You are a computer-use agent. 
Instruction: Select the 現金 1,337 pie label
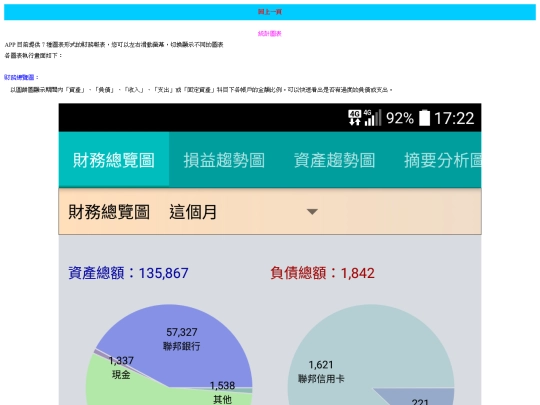[x=121, y=367]
